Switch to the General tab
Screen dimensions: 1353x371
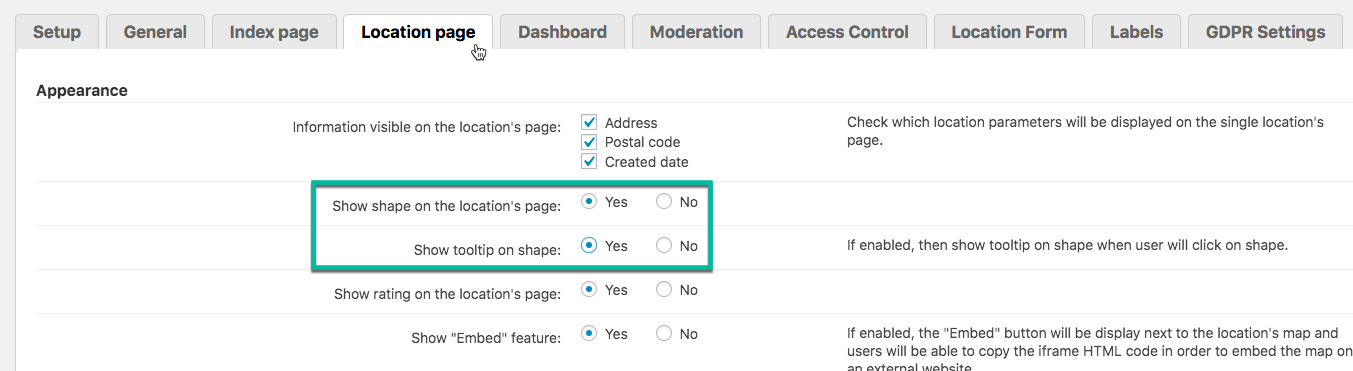[x=155, y=32]
